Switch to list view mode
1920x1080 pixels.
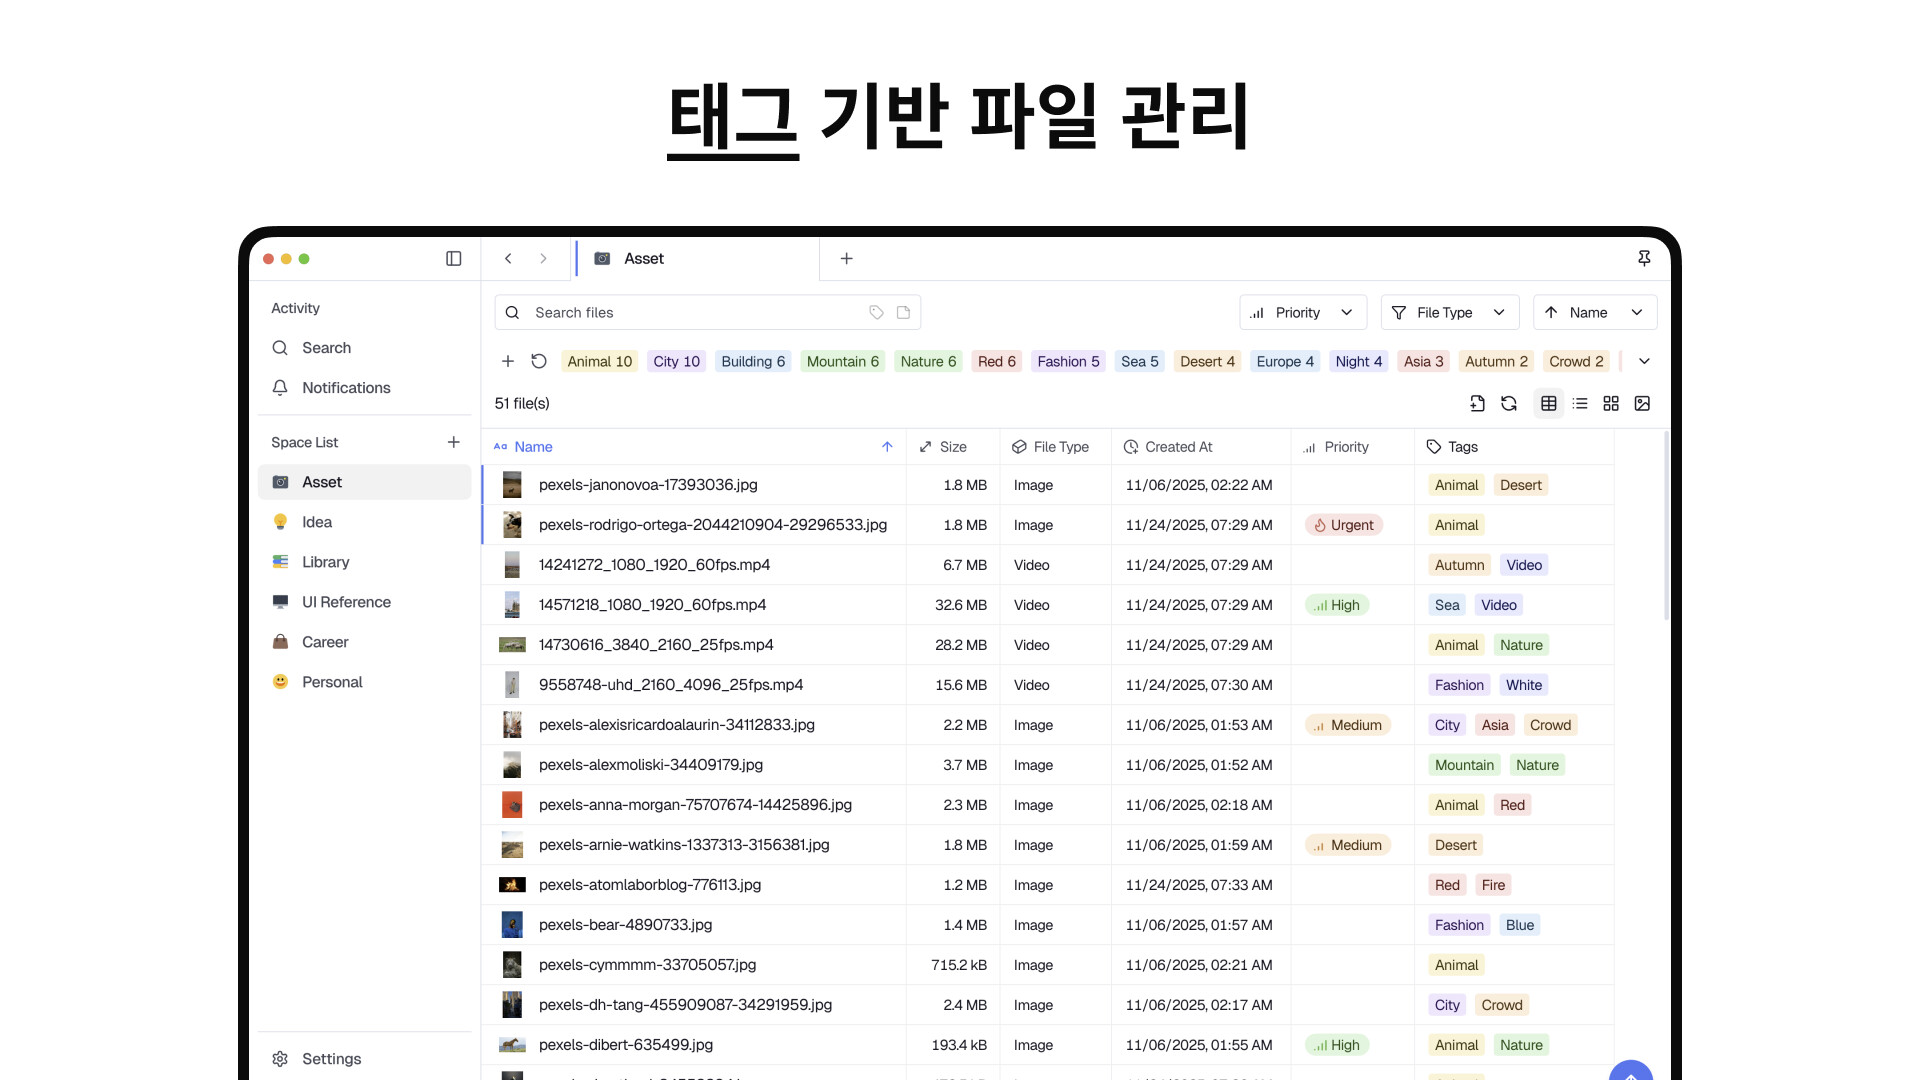tap(1580, 404)
